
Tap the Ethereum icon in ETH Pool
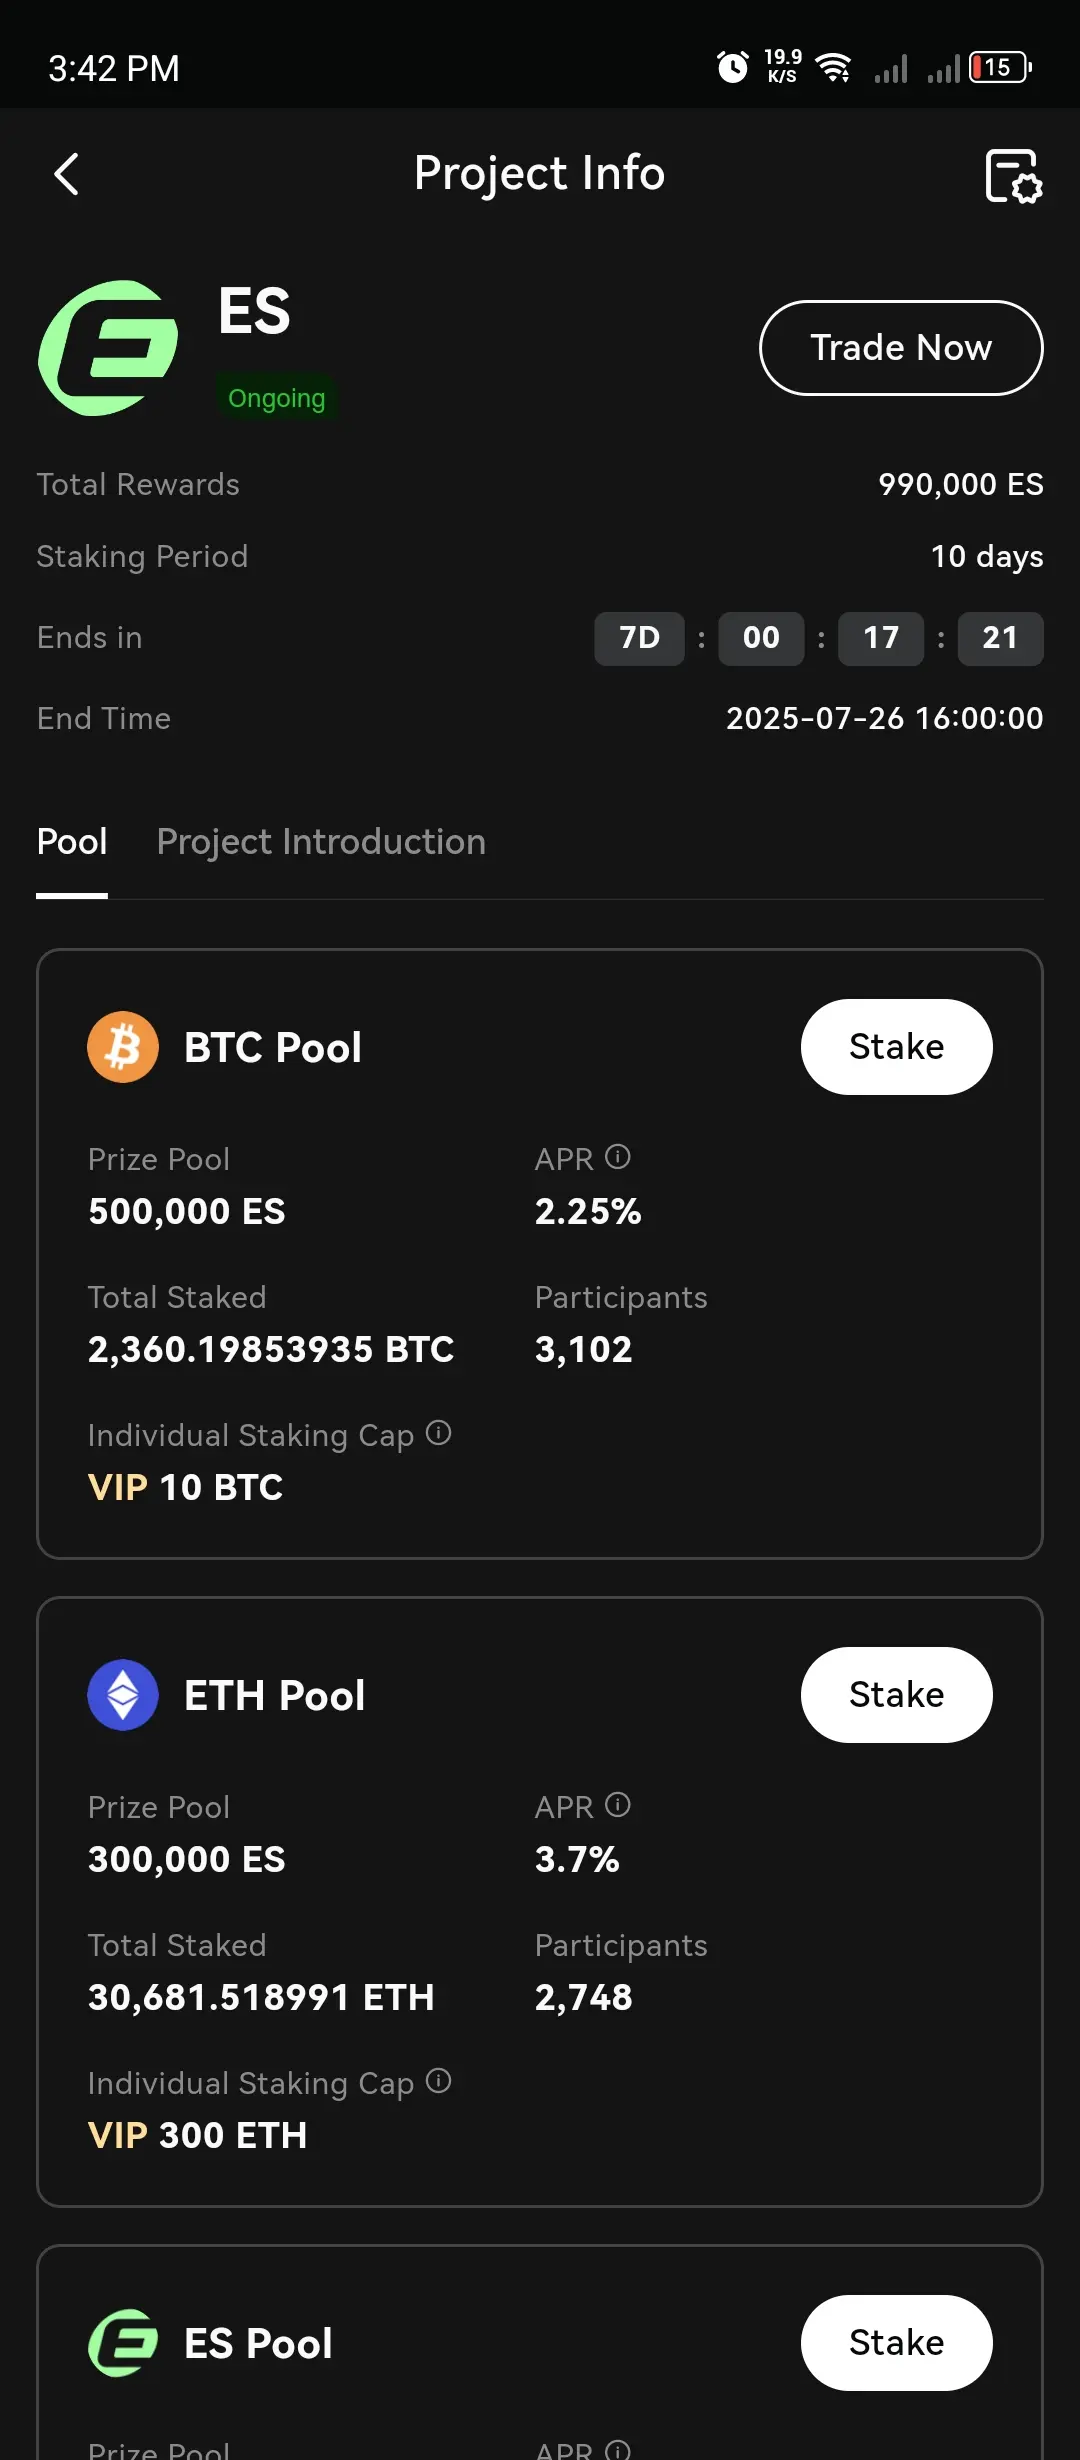[x=123, y=1695]
